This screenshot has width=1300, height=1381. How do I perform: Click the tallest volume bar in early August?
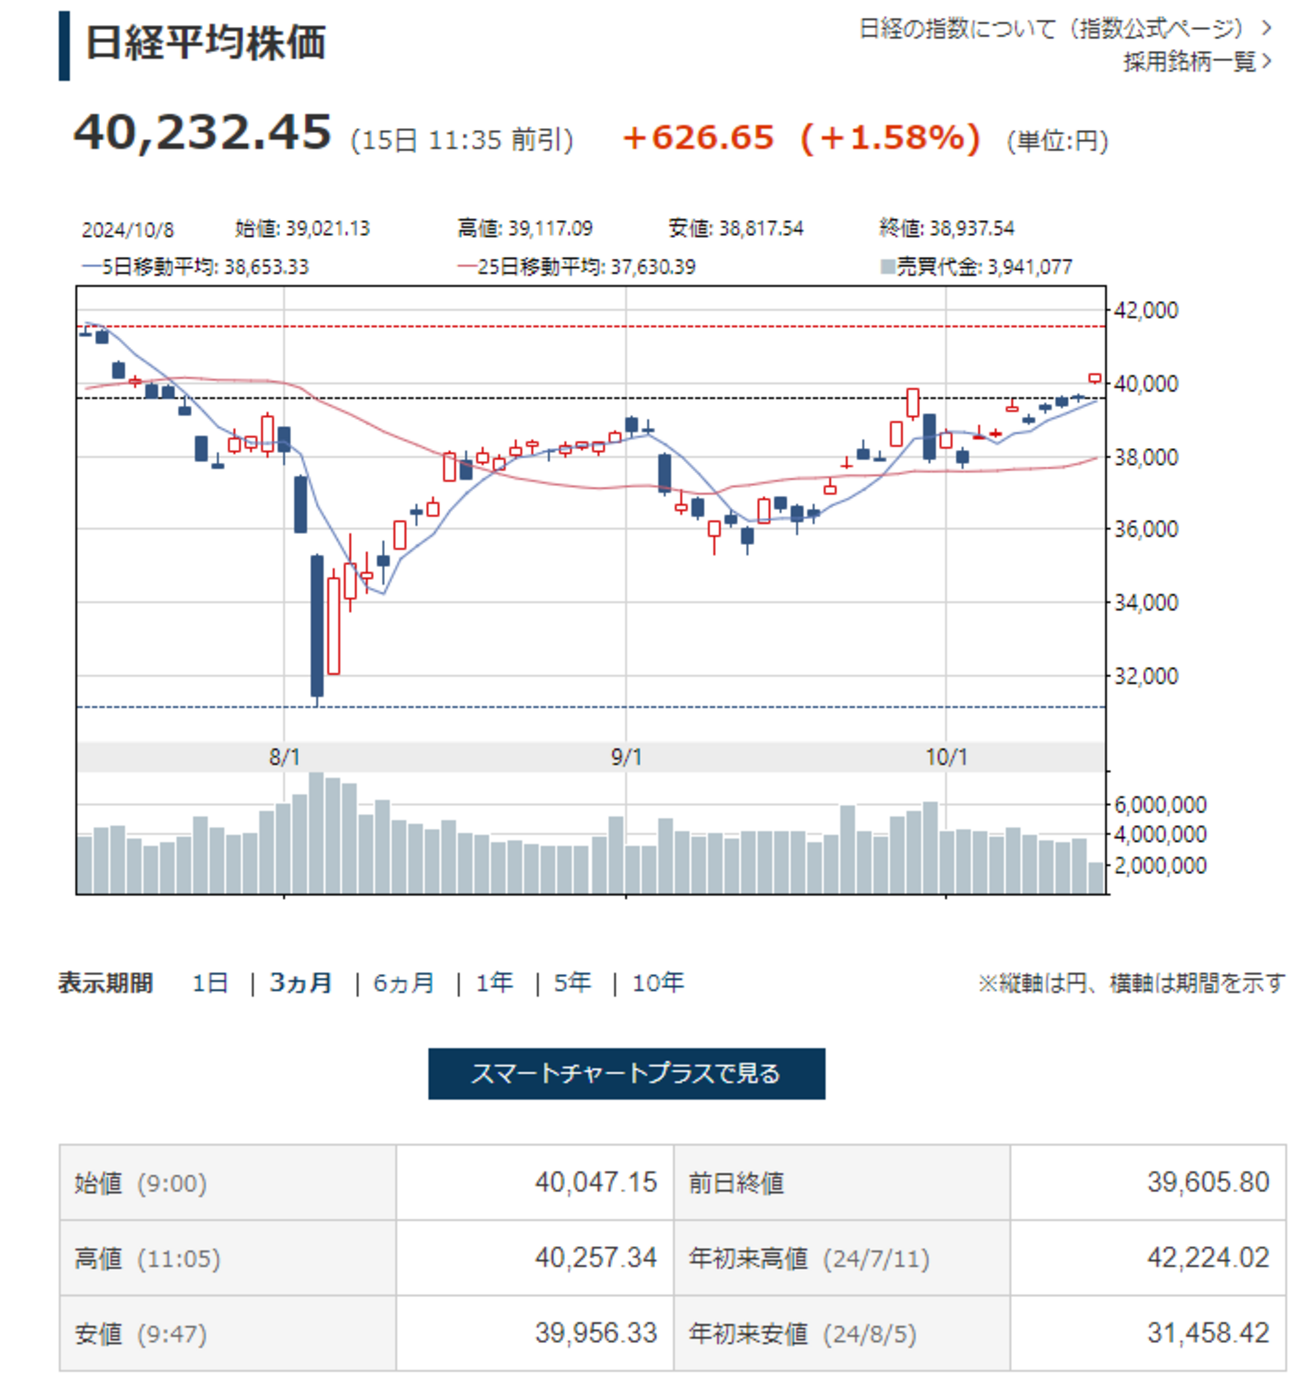[x=317, y=832]
